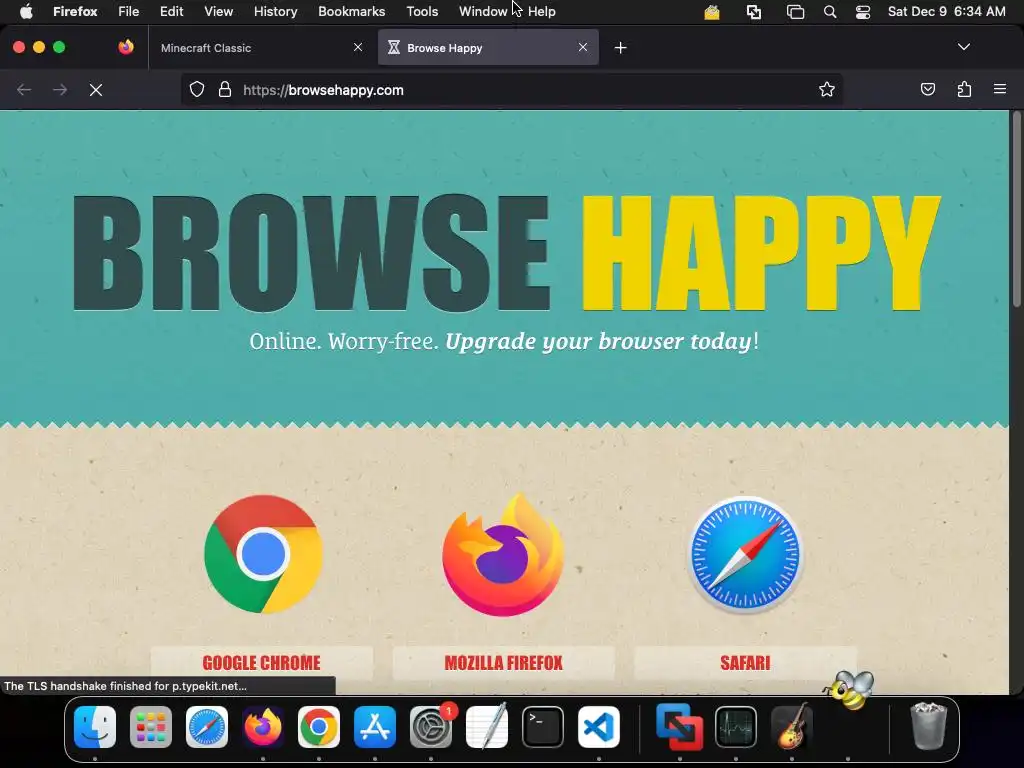The width and height of the screenshot is (1024, 768).
Task: Open Control Center in menu bar
Action: [863, 12]
